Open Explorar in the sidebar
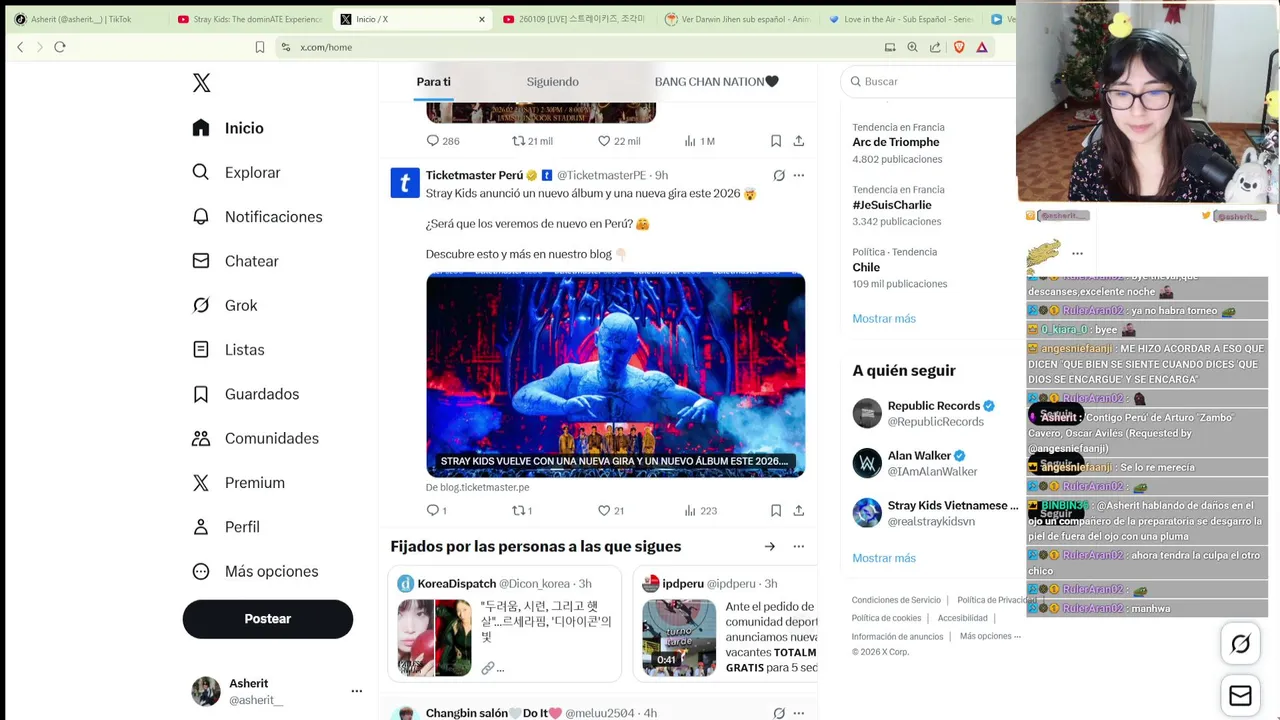 (x=236, y=172)
